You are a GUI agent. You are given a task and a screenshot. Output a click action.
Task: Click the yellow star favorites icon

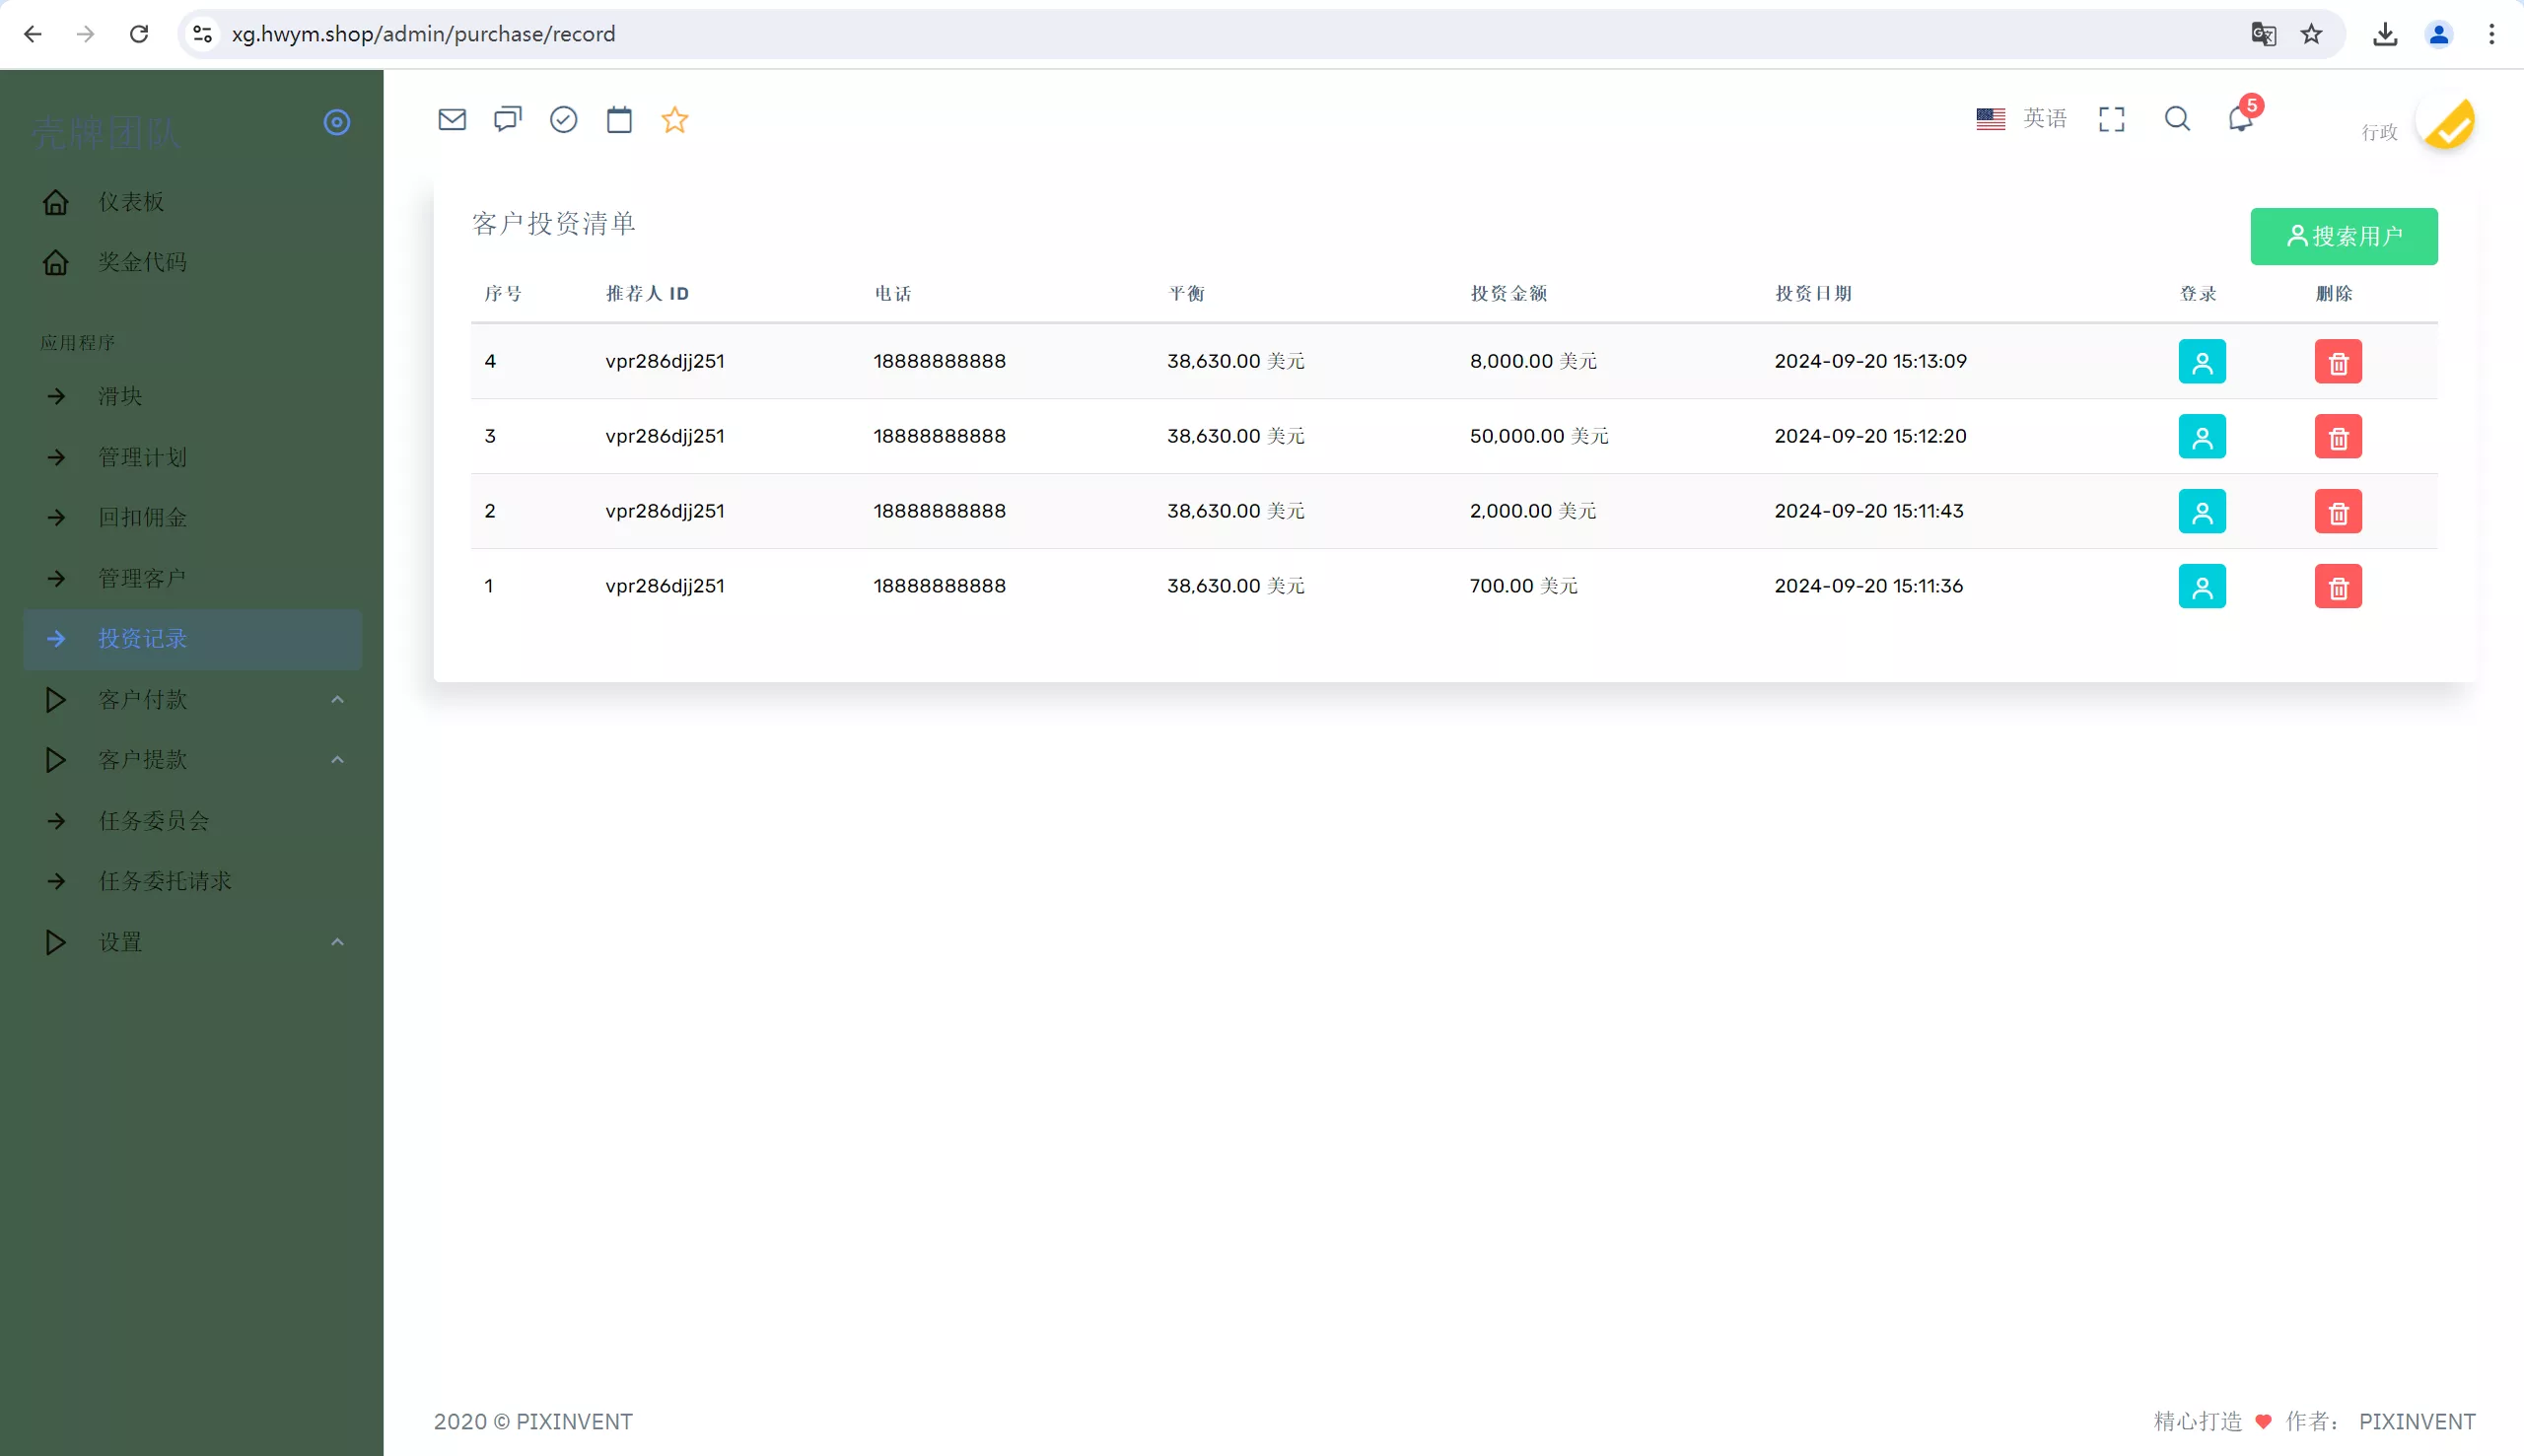click(675, 120)
